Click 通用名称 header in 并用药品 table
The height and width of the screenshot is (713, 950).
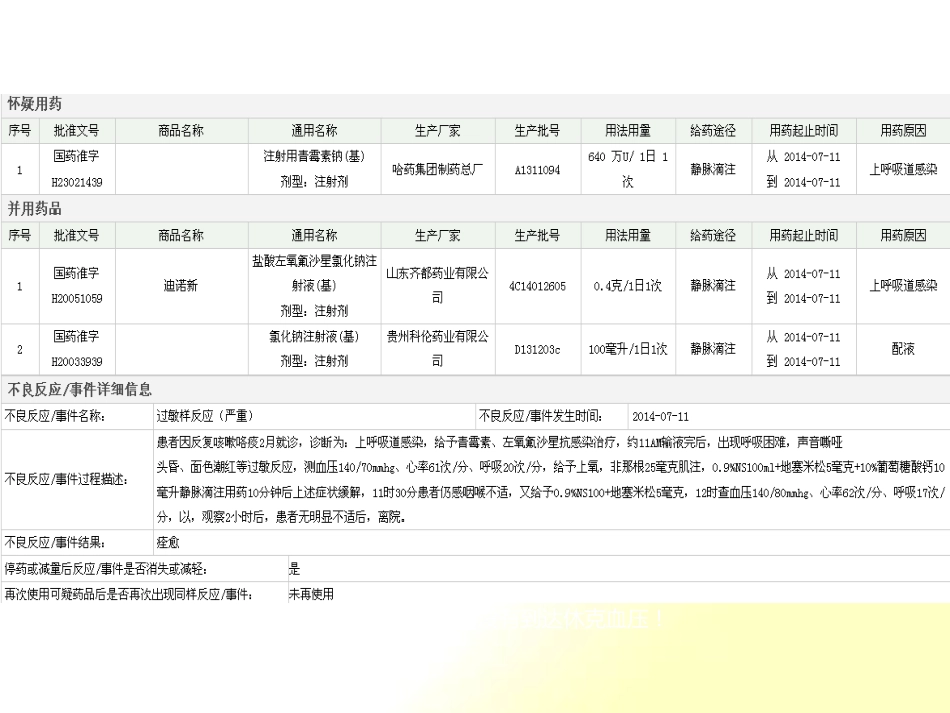tap(314, 236)
